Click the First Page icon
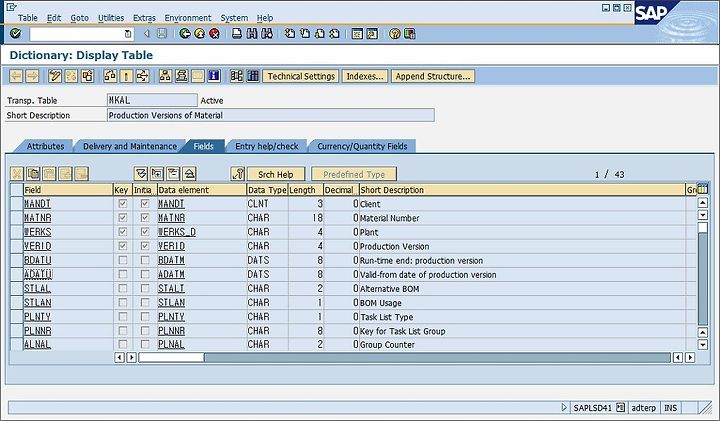The image size is (720, 421). (290, 34)
